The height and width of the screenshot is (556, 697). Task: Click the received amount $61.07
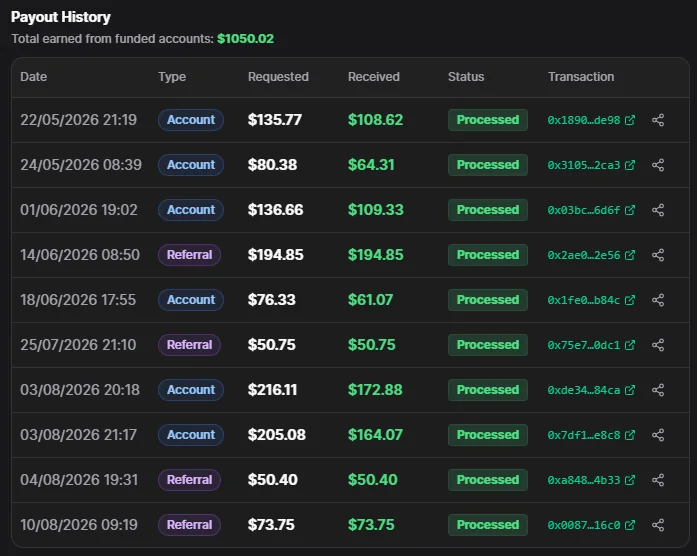[370, 300]
